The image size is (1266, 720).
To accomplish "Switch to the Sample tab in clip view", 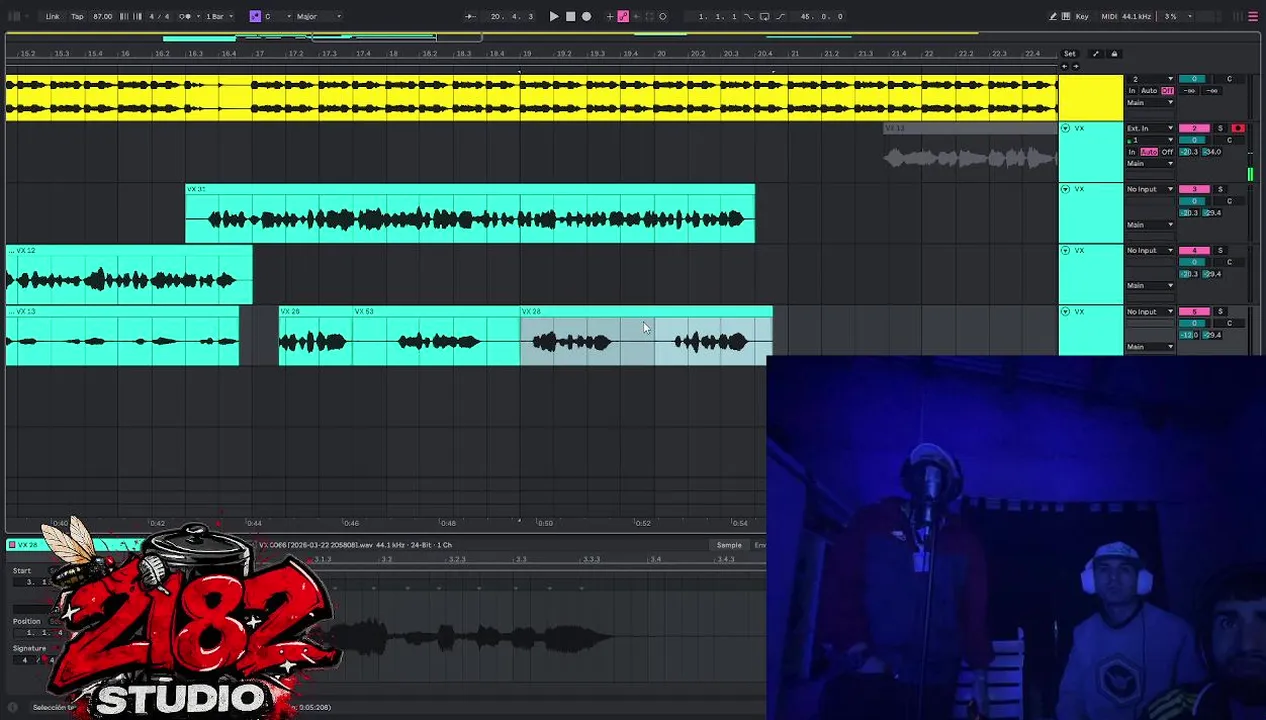I will (729, 545).
